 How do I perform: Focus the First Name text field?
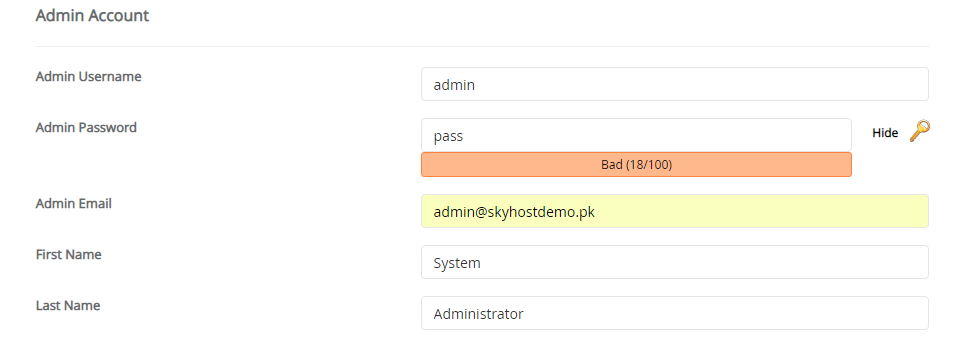(x=674, y=263)
